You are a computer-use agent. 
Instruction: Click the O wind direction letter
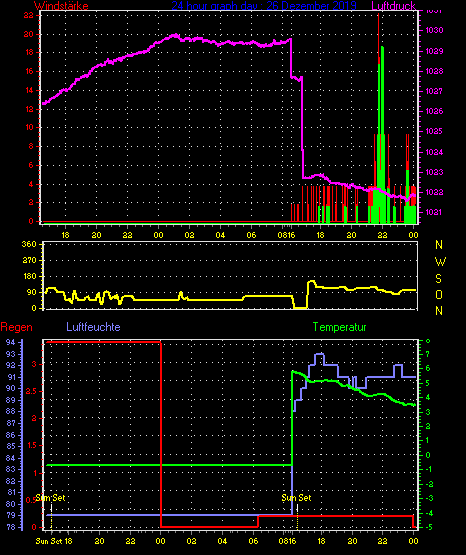439,294
